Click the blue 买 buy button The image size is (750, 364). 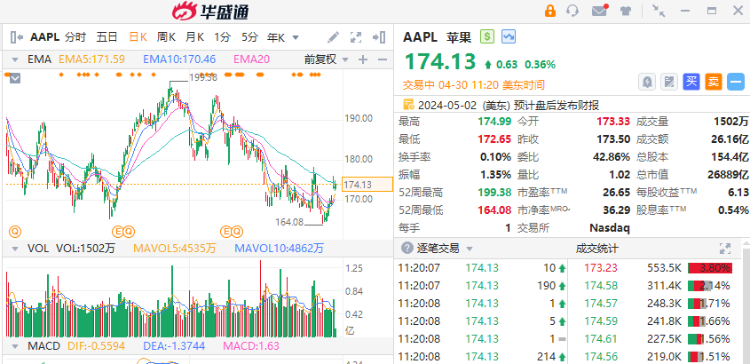[x=691, y=82]
